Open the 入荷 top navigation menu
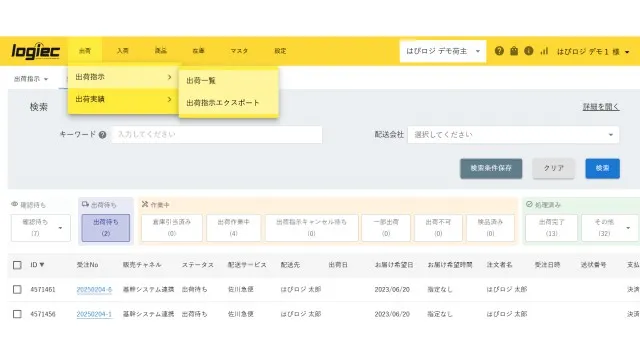Viewport: 640px width, 360px height. point(122,51)
